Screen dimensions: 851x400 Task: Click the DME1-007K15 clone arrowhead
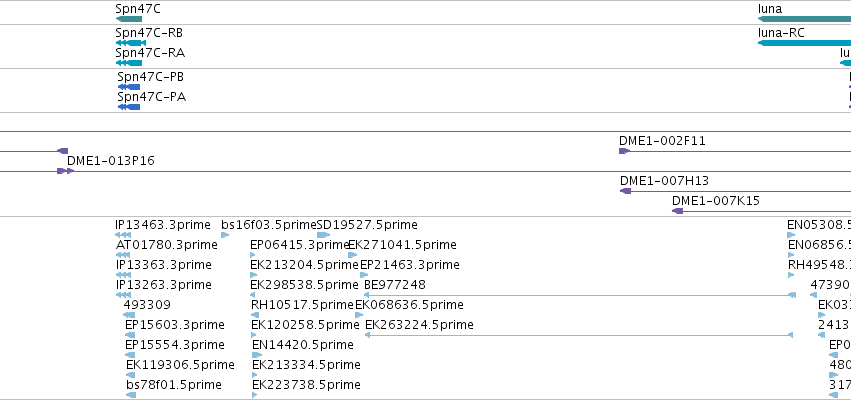[677, 211]
